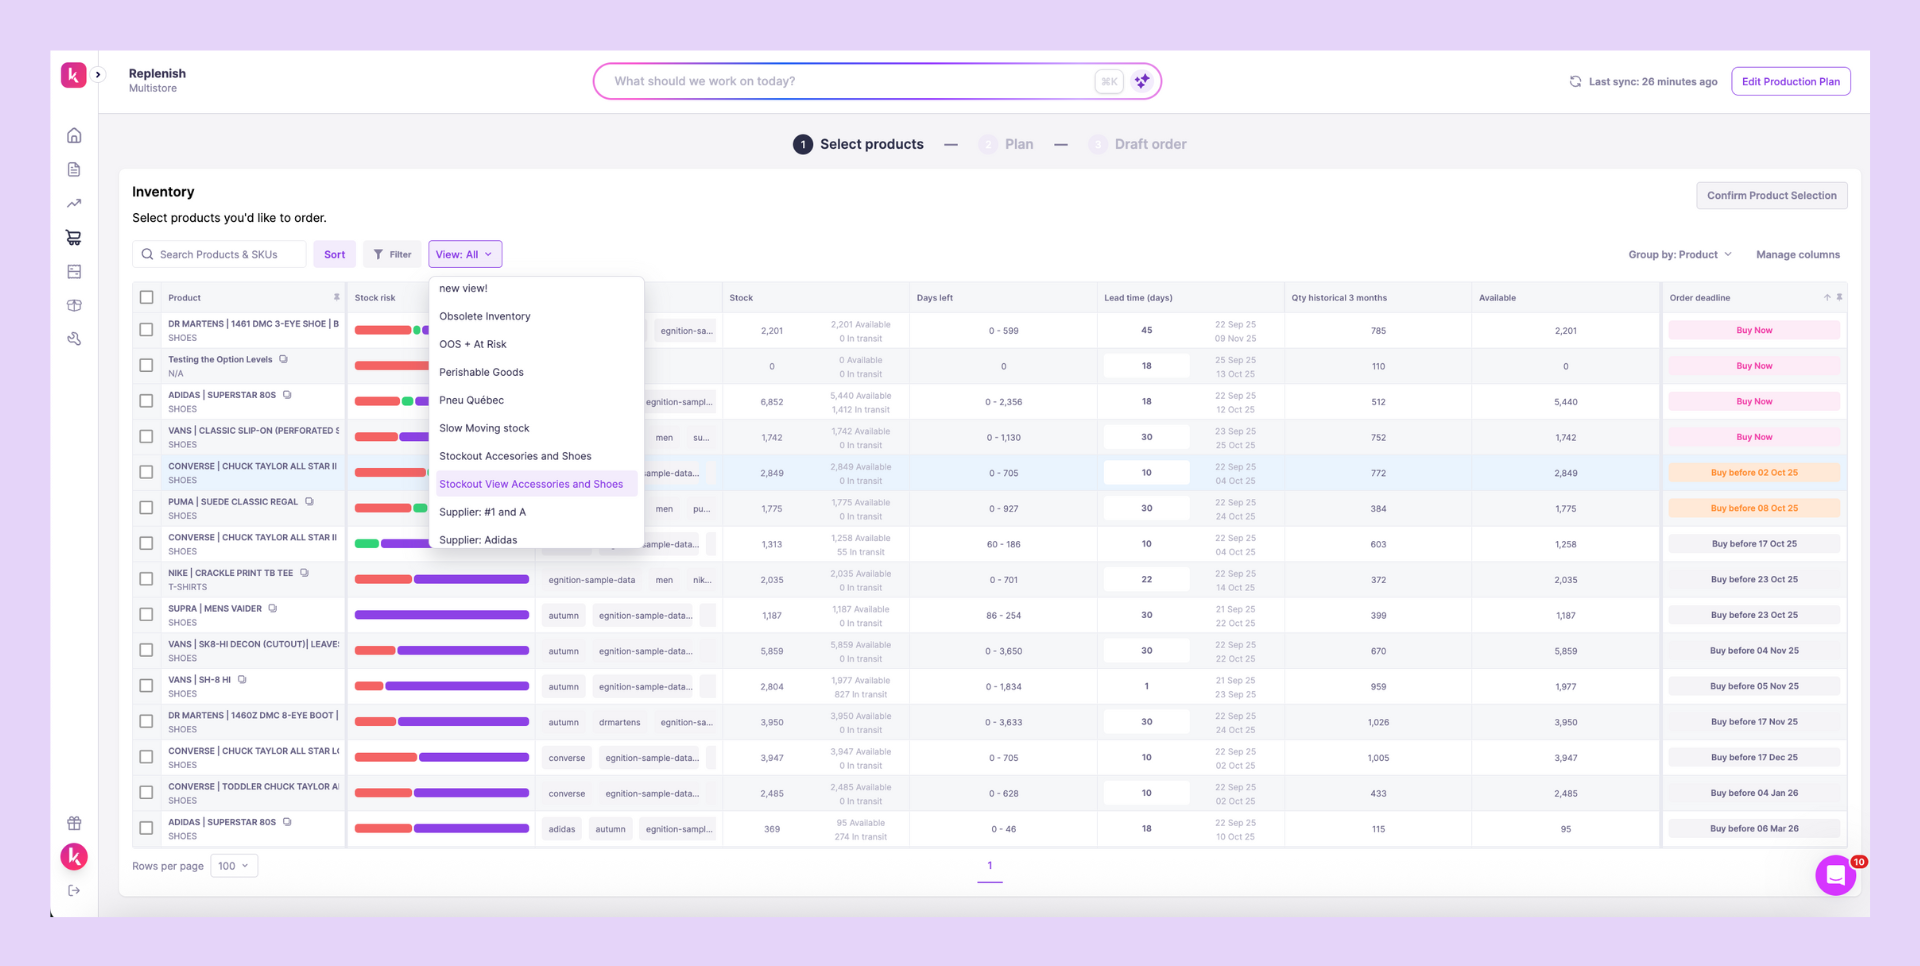Select the Pneu Québec view
The image size is (1920, 966).
pyautogui.click(x=537, y=400)
